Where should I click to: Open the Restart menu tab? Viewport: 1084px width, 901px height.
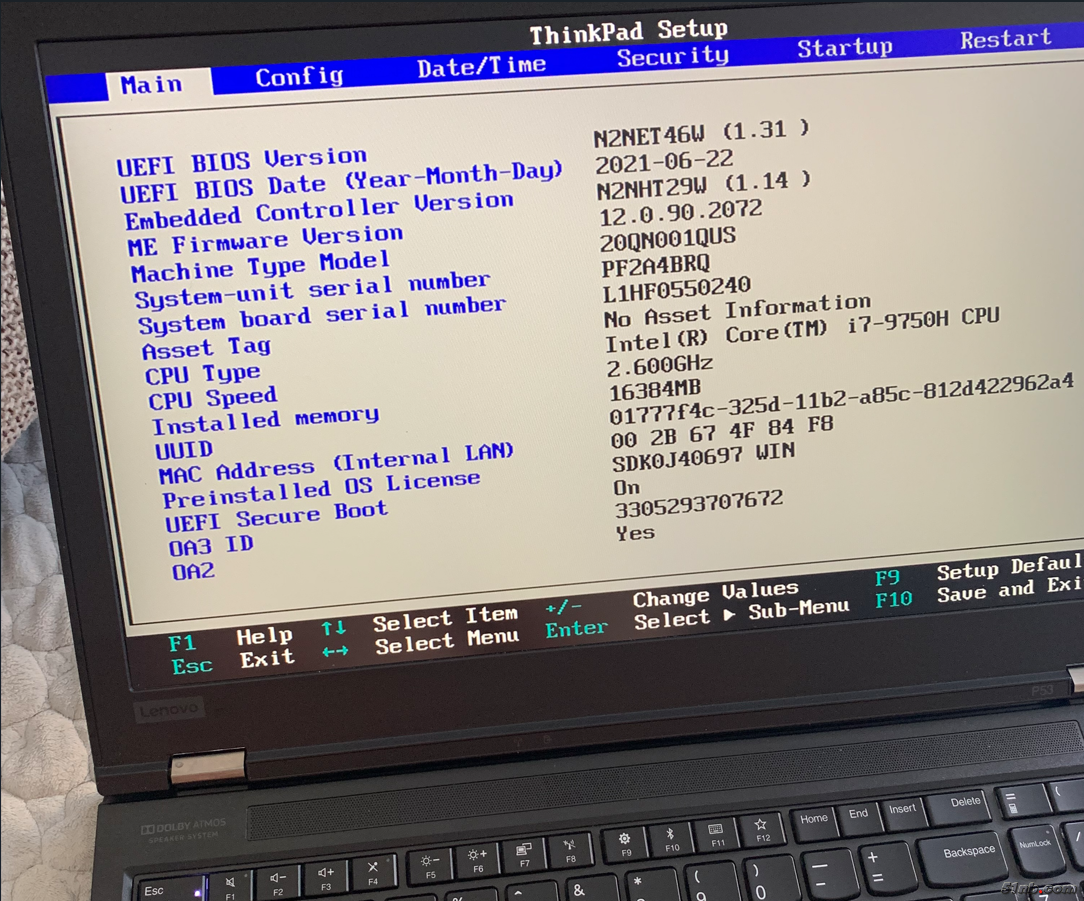coord(1005,39)
